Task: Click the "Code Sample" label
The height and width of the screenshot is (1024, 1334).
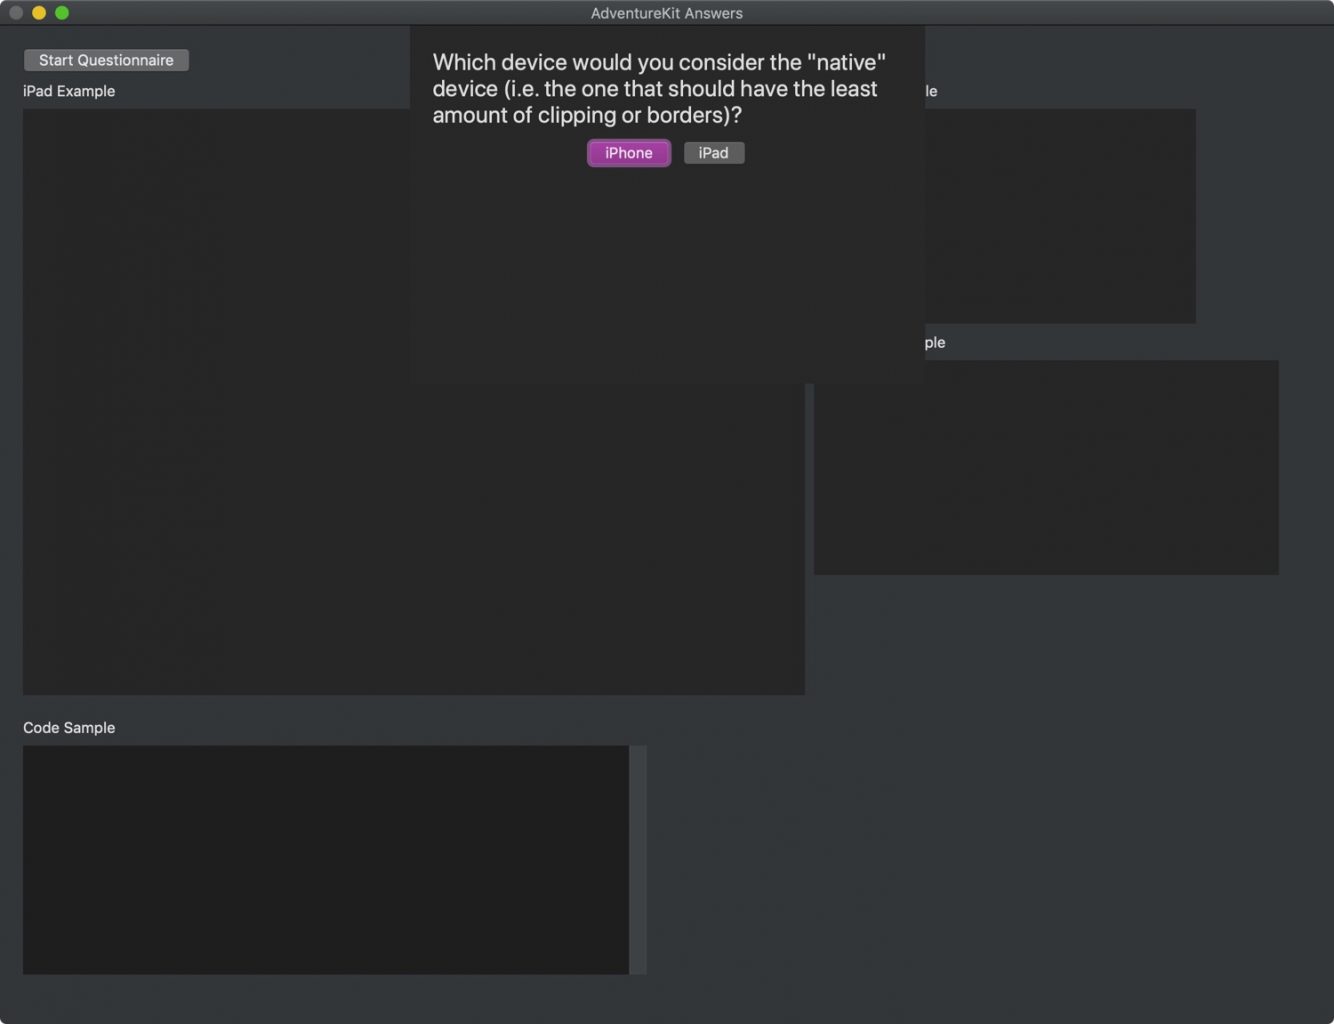Action: [x=69, y=728]
